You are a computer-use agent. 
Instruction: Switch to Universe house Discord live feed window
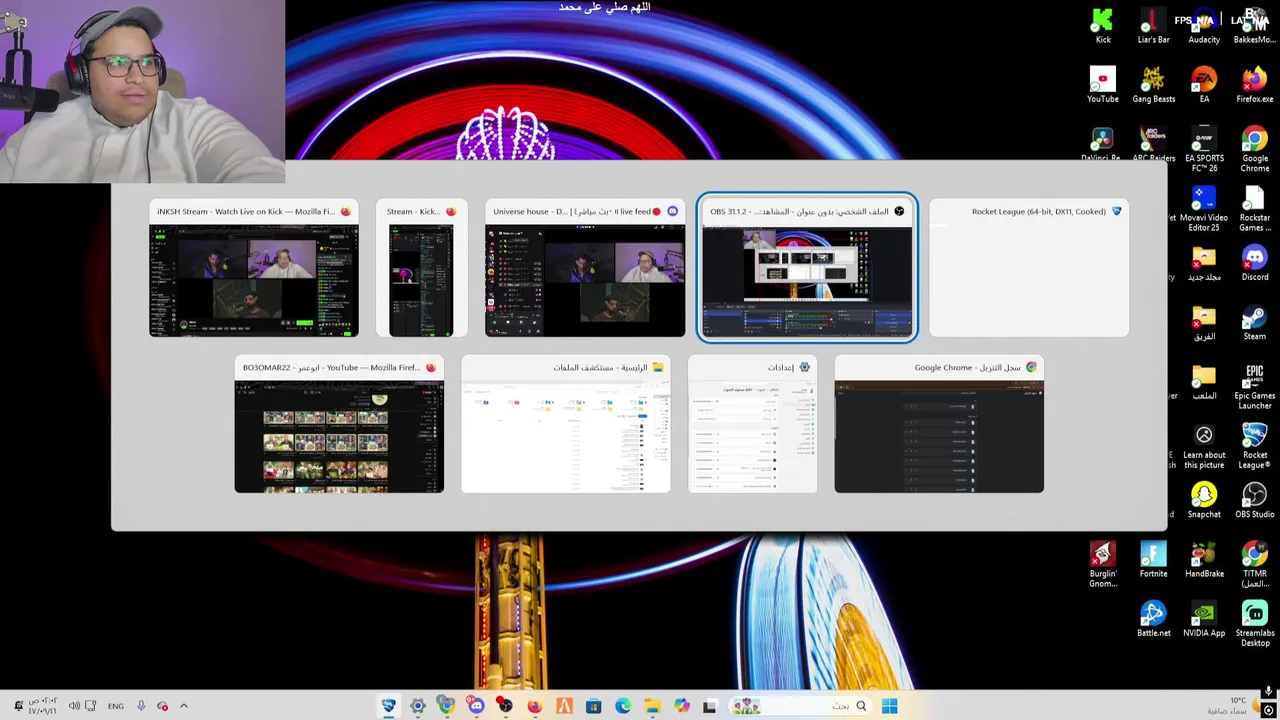point(585,269)
